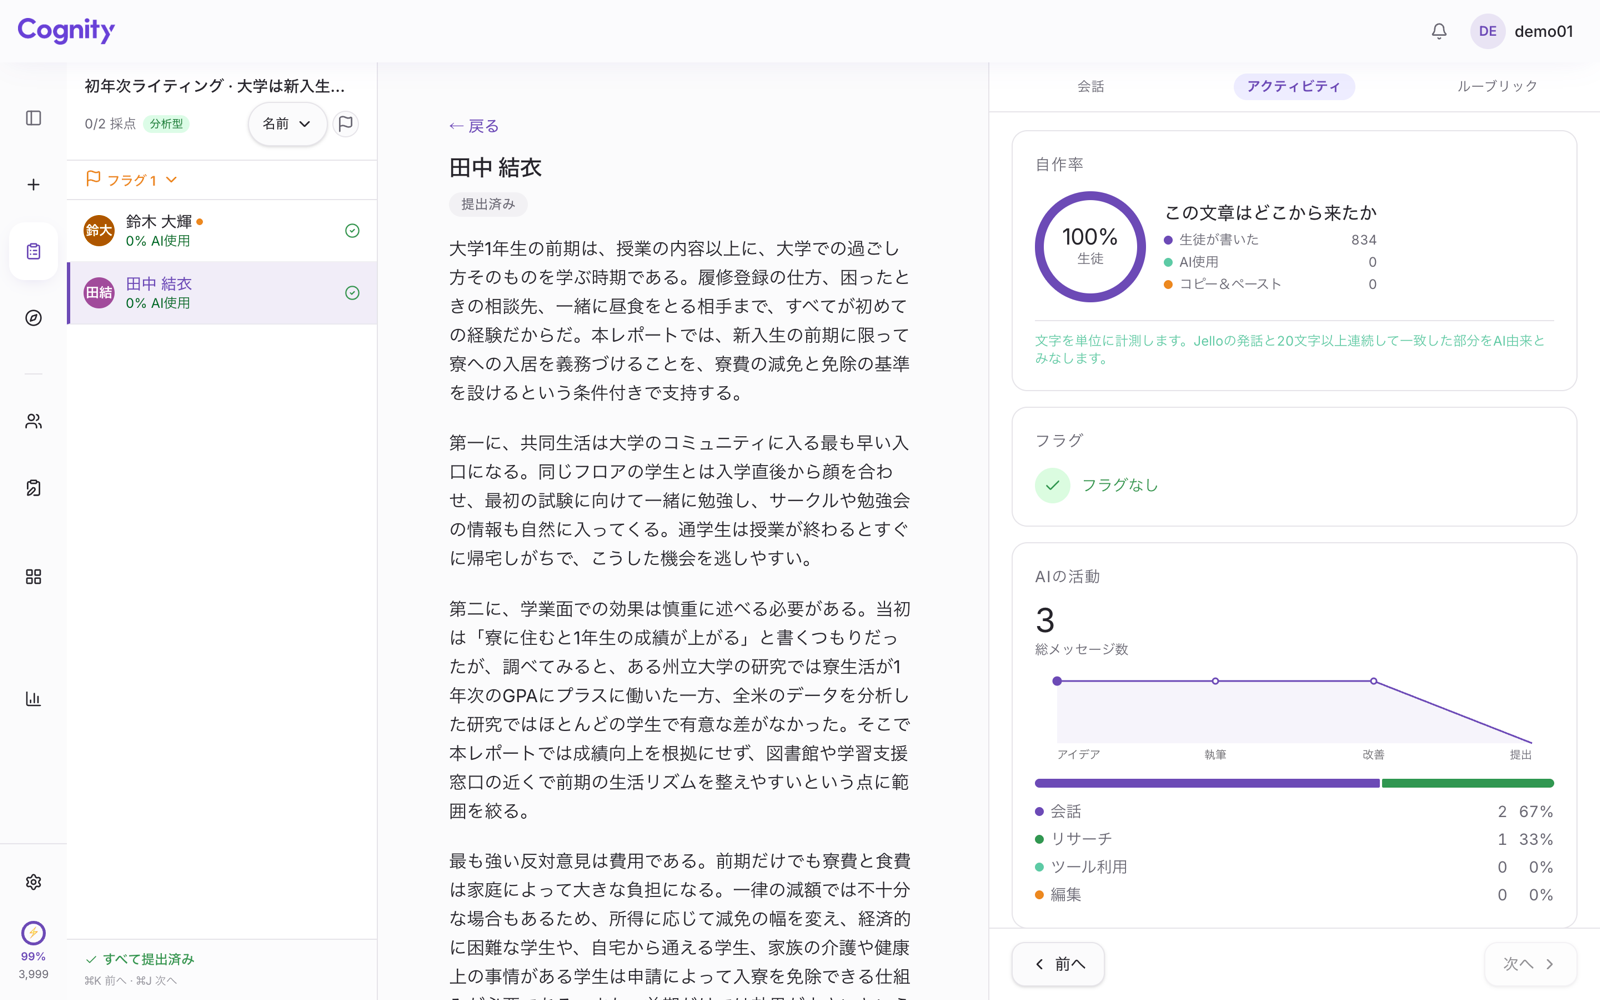Click the すべて提出済み status text
Image resolution: width=1600 pixels, height=1000 pixels.
point(148,959)
